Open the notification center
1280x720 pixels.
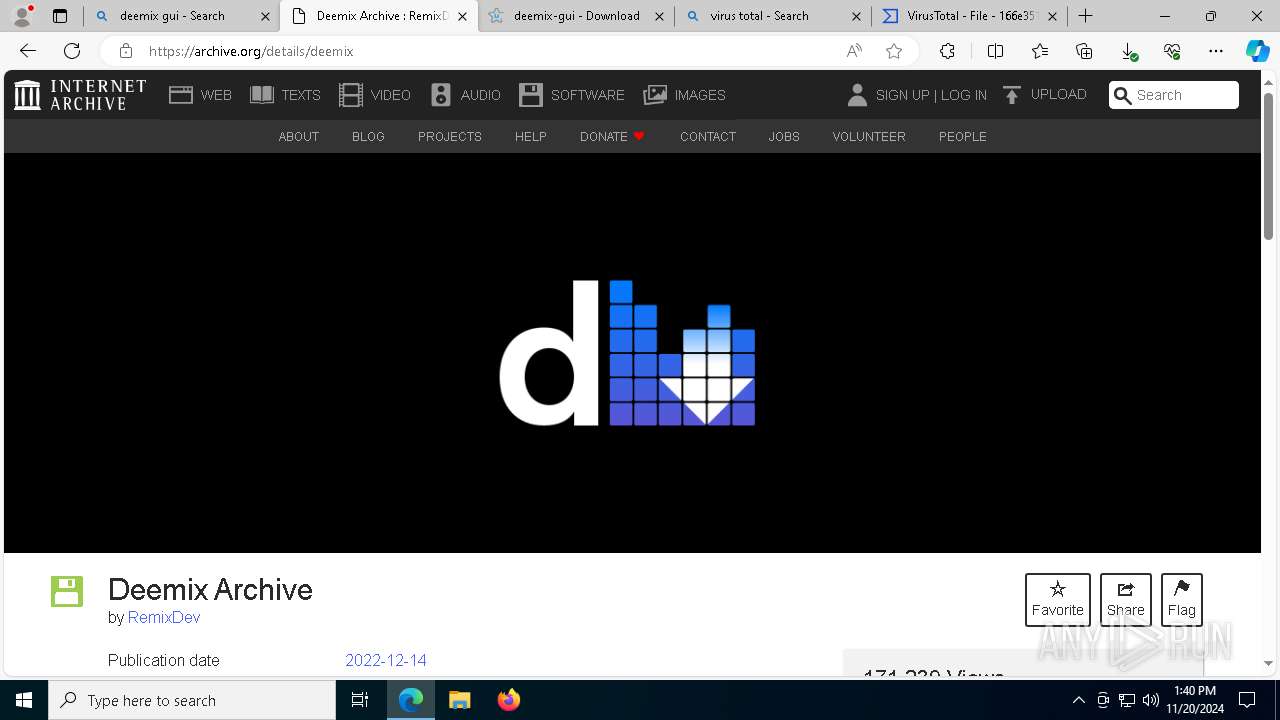click(1248, 700)
